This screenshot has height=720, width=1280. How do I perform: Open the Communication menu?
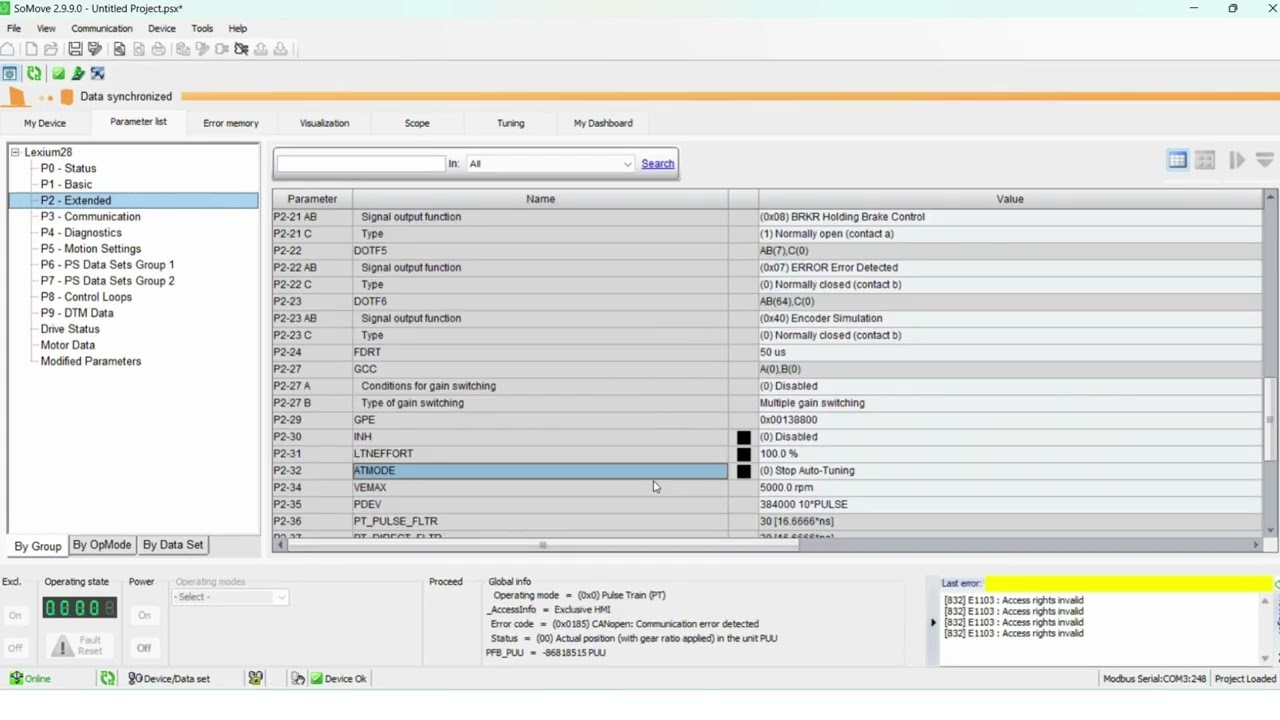pos(101,28)
